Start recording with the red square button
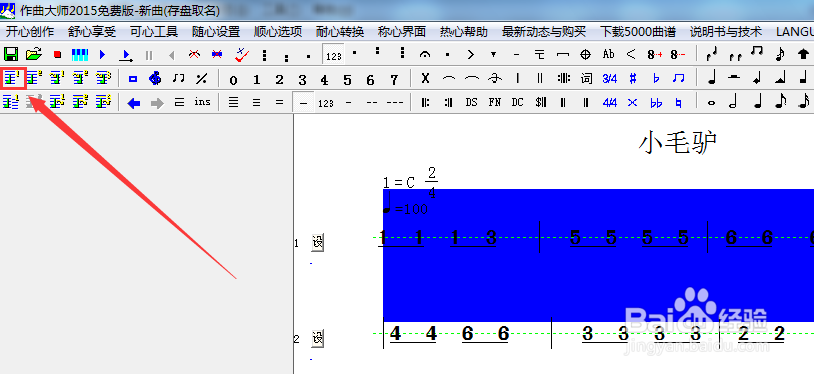The height and width of the screenshot is (374, 814). (x=57, y=54)
